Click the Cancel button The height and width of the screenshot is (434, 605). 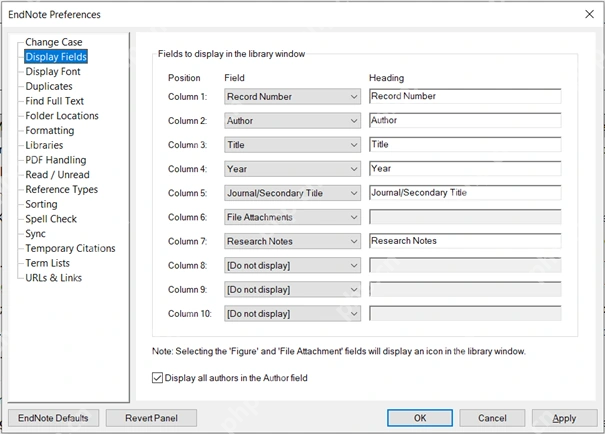point(492,418)
